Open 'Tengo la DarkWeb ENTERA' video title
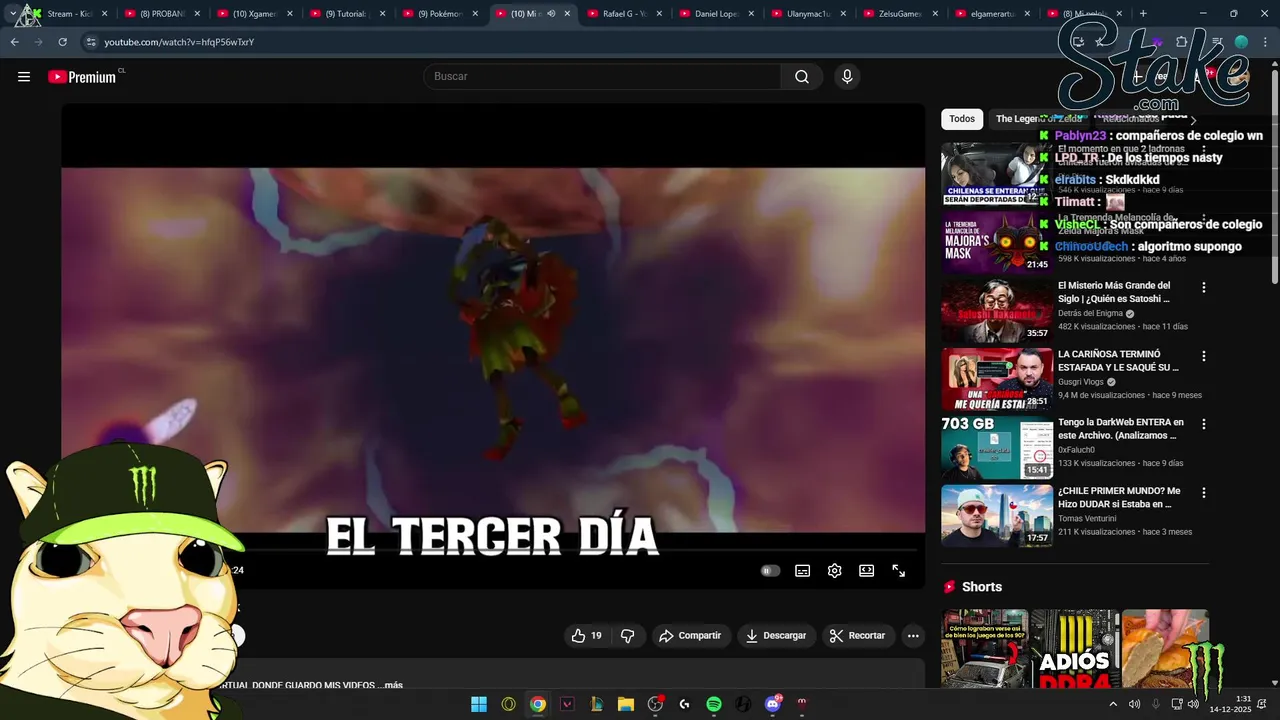 coord(1121,429)
